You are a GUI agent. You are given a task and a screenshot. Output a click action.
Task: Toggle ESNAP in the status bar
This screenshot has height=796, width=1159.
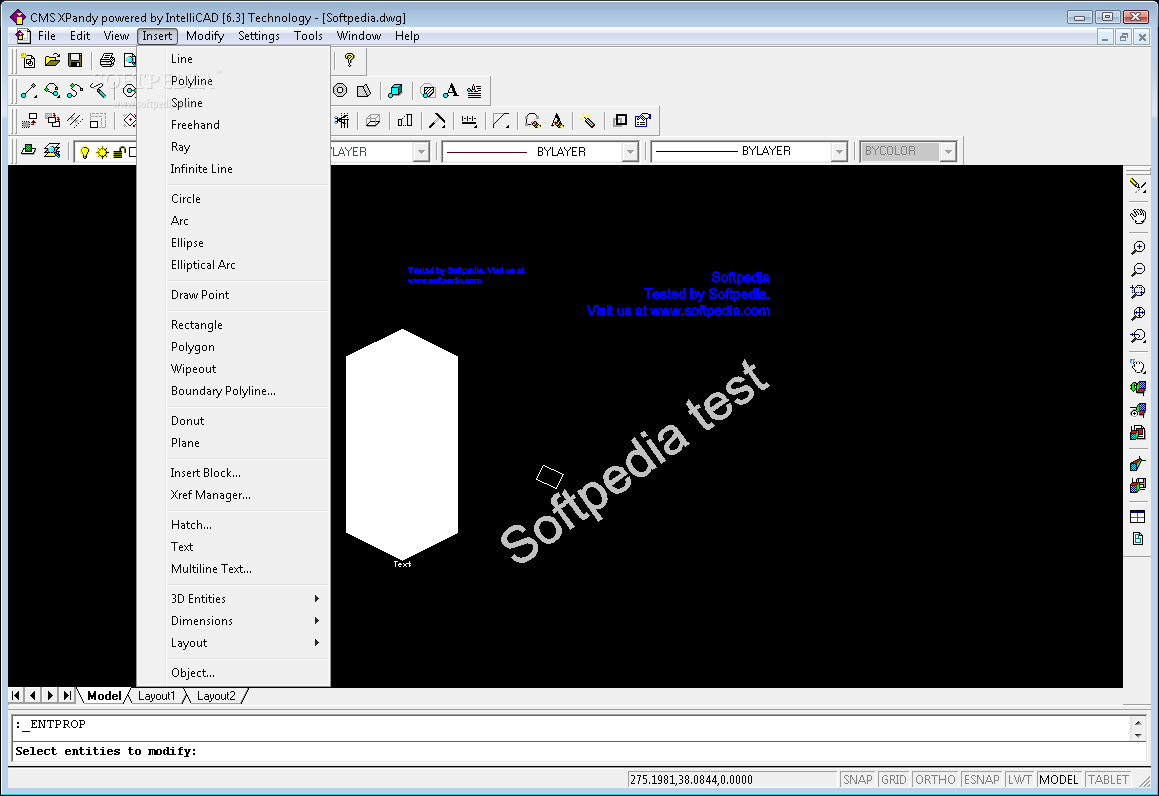pyautogui.click(x=982, y=779)
